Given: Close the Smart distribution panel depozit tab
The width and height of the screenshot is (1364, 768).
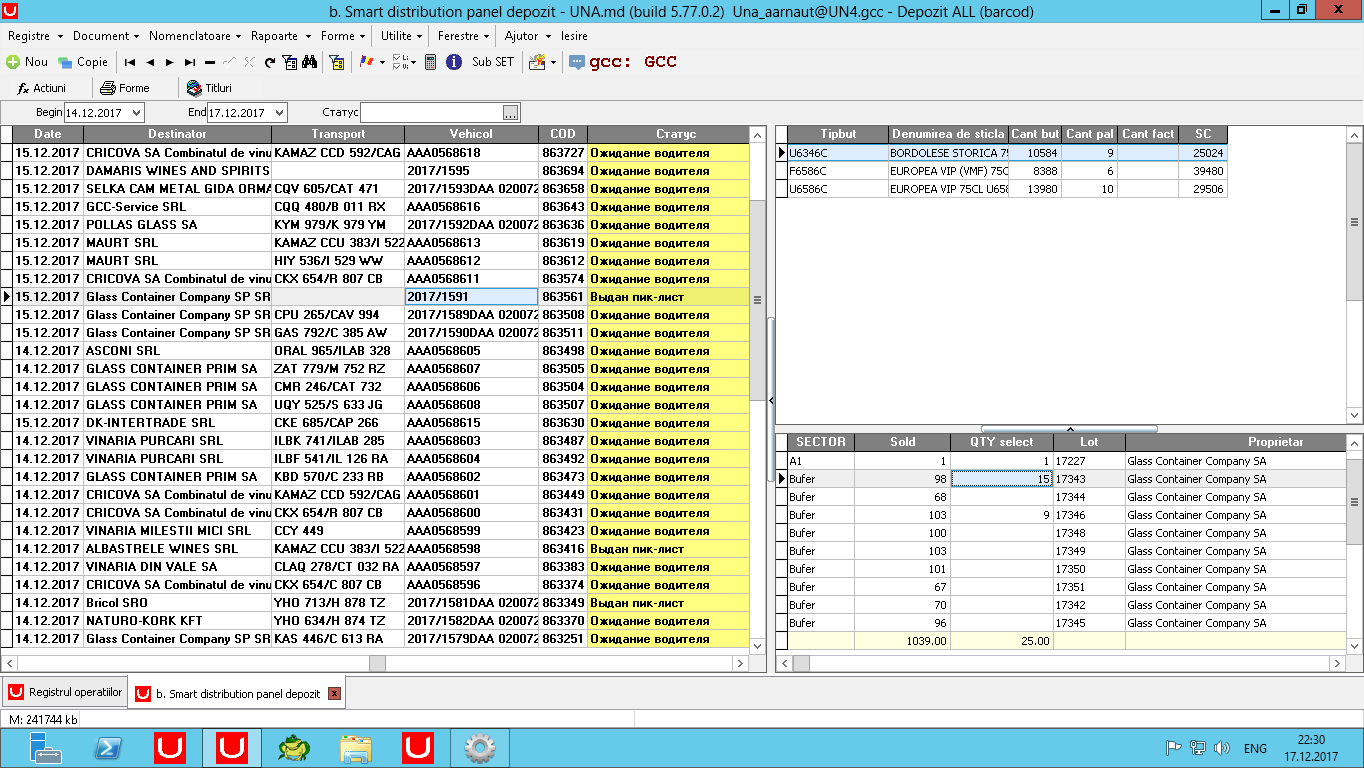Looking at the screenshot, I should (x=334, y=693).
